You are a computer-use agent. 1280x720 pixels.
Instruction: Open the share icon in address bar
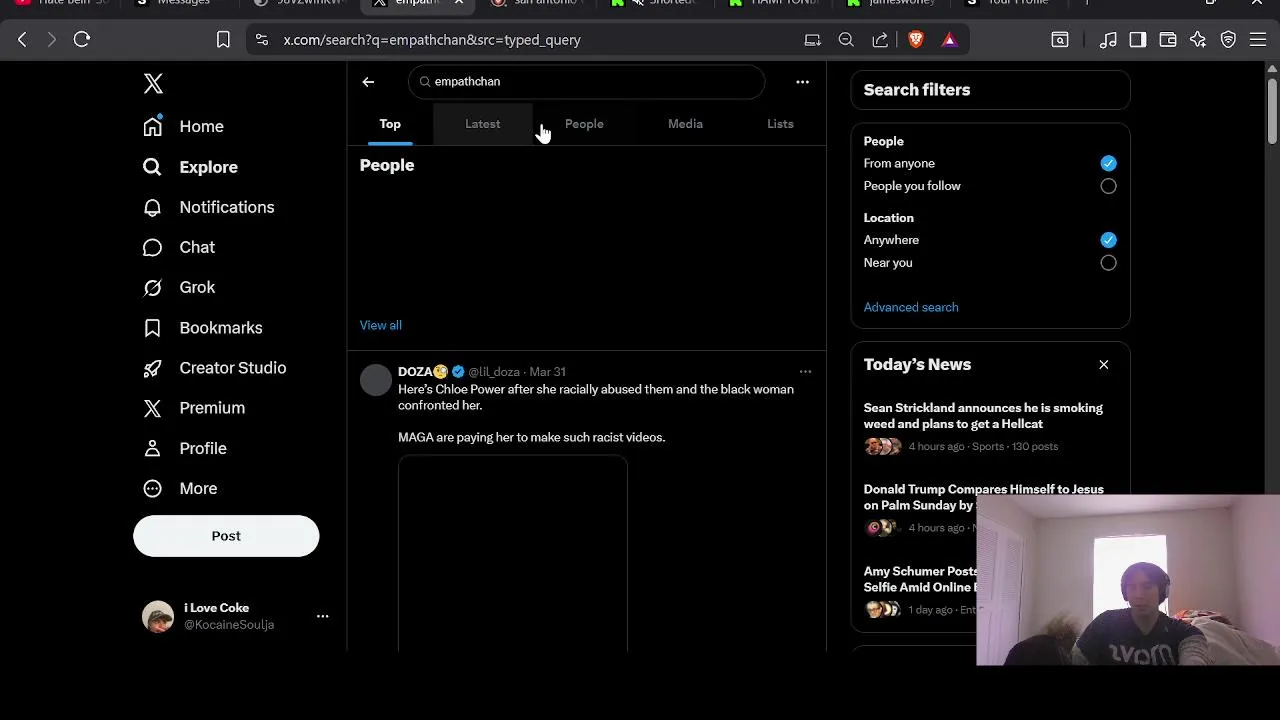point(880,40)
